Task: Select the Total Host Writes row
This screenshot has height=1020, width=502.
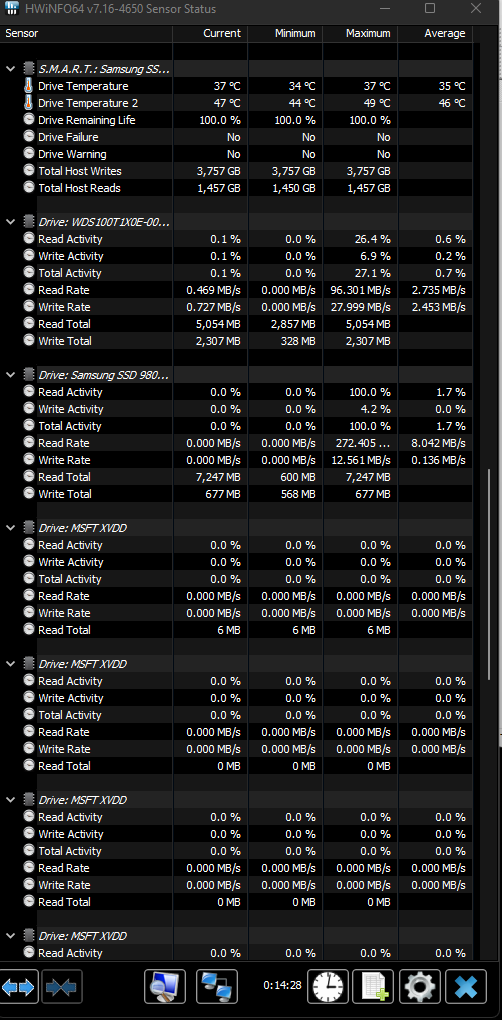Action: (236, 171)
